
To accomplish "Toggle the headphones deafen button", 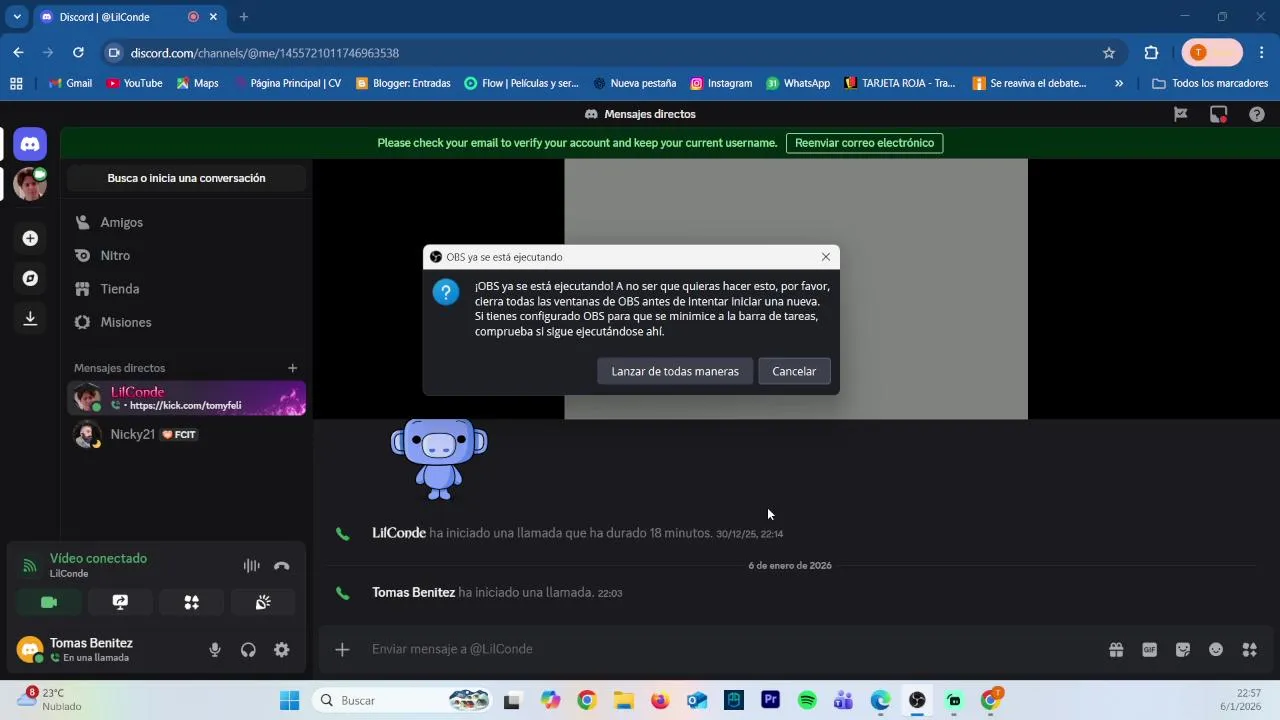I will (x=248, y=650).
